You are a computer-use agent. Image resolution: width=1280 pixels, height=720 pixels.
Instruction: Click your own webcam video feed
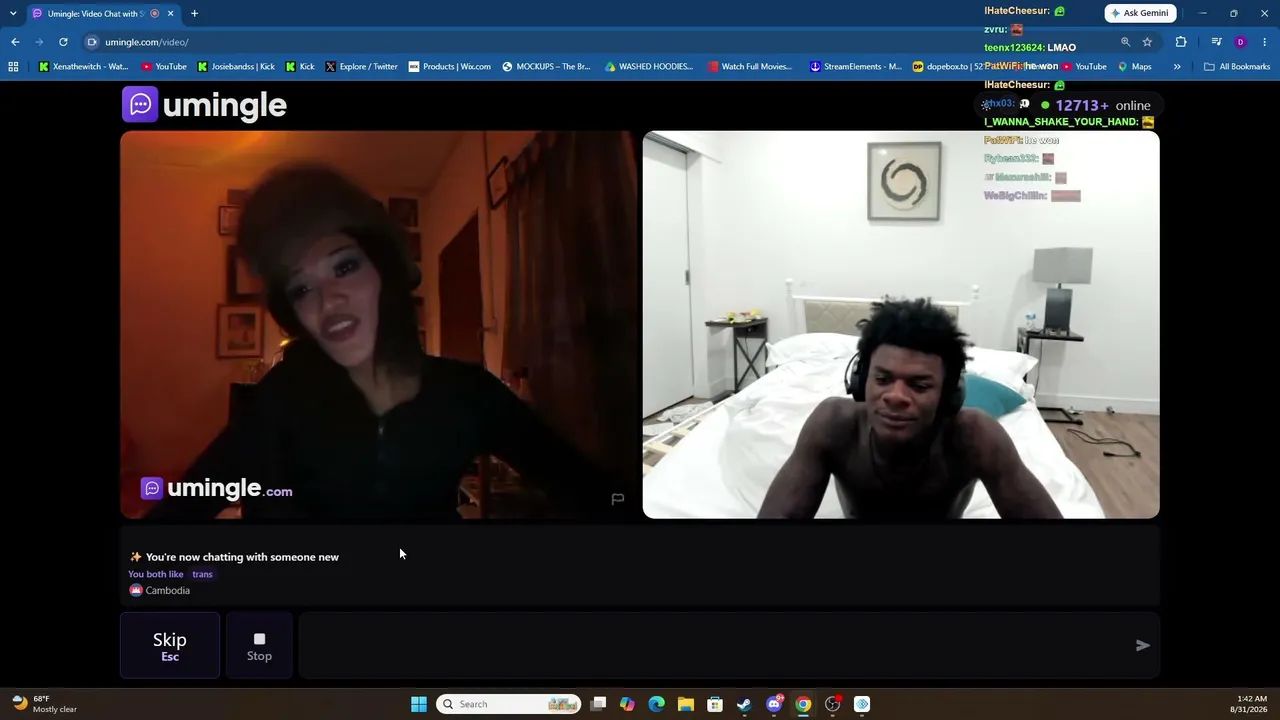[x=901, y=325]
